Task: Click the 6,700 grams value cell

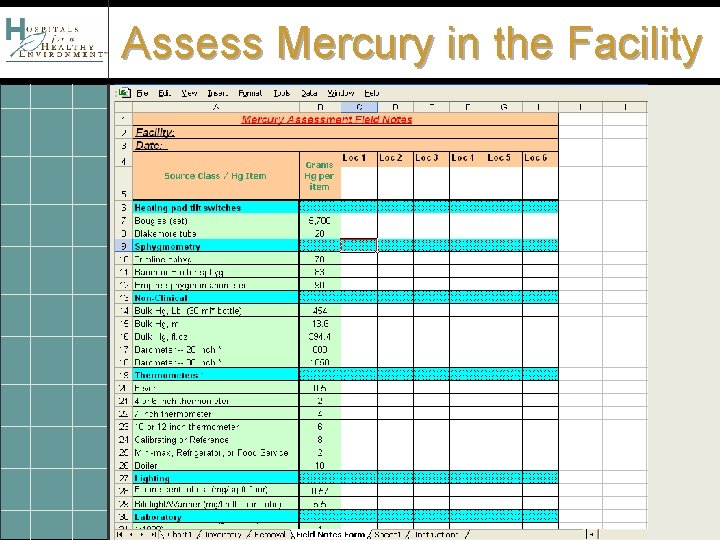Action: point(320,220)
